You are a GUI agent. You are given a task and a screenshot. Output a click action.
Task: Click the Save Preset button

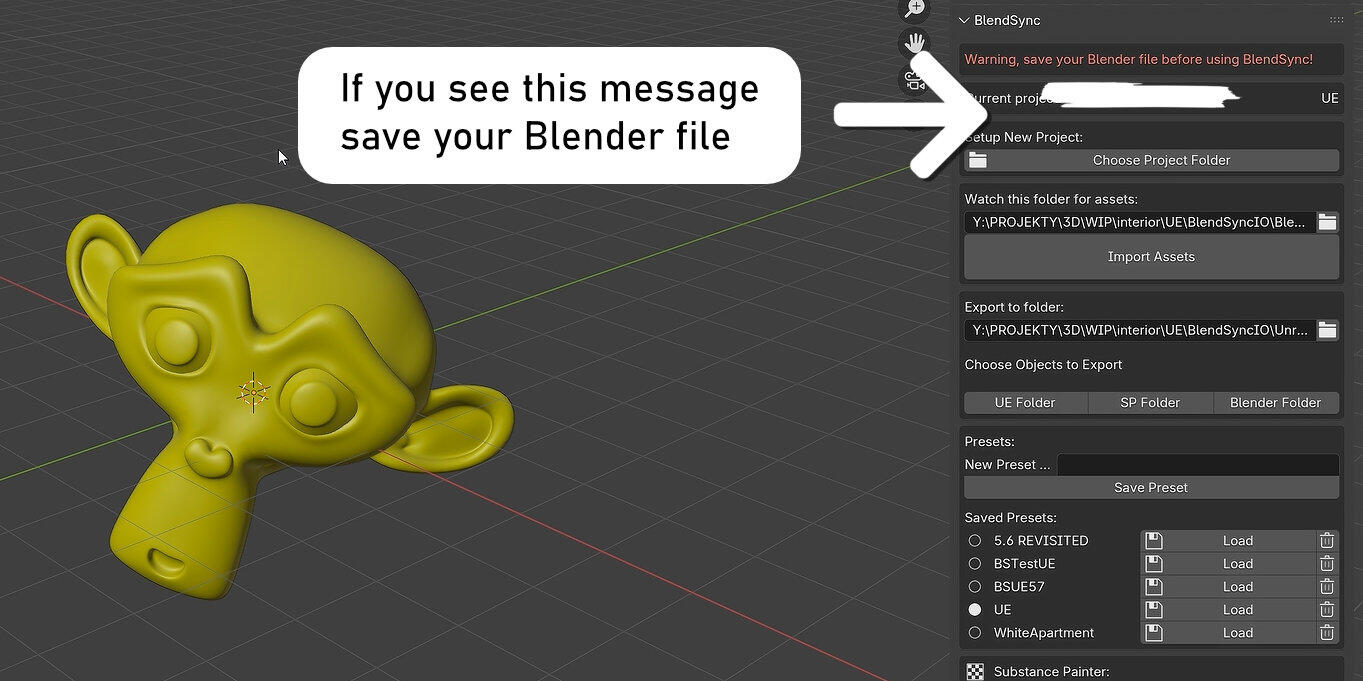pos(1151,488)
